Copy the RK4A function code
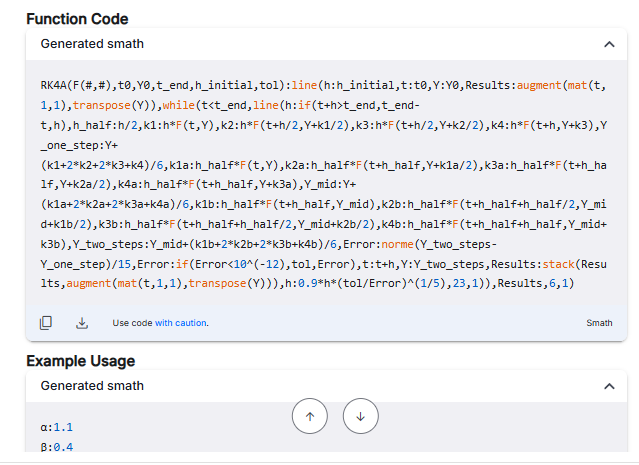The image size is (639, 465). coord(46,323)
